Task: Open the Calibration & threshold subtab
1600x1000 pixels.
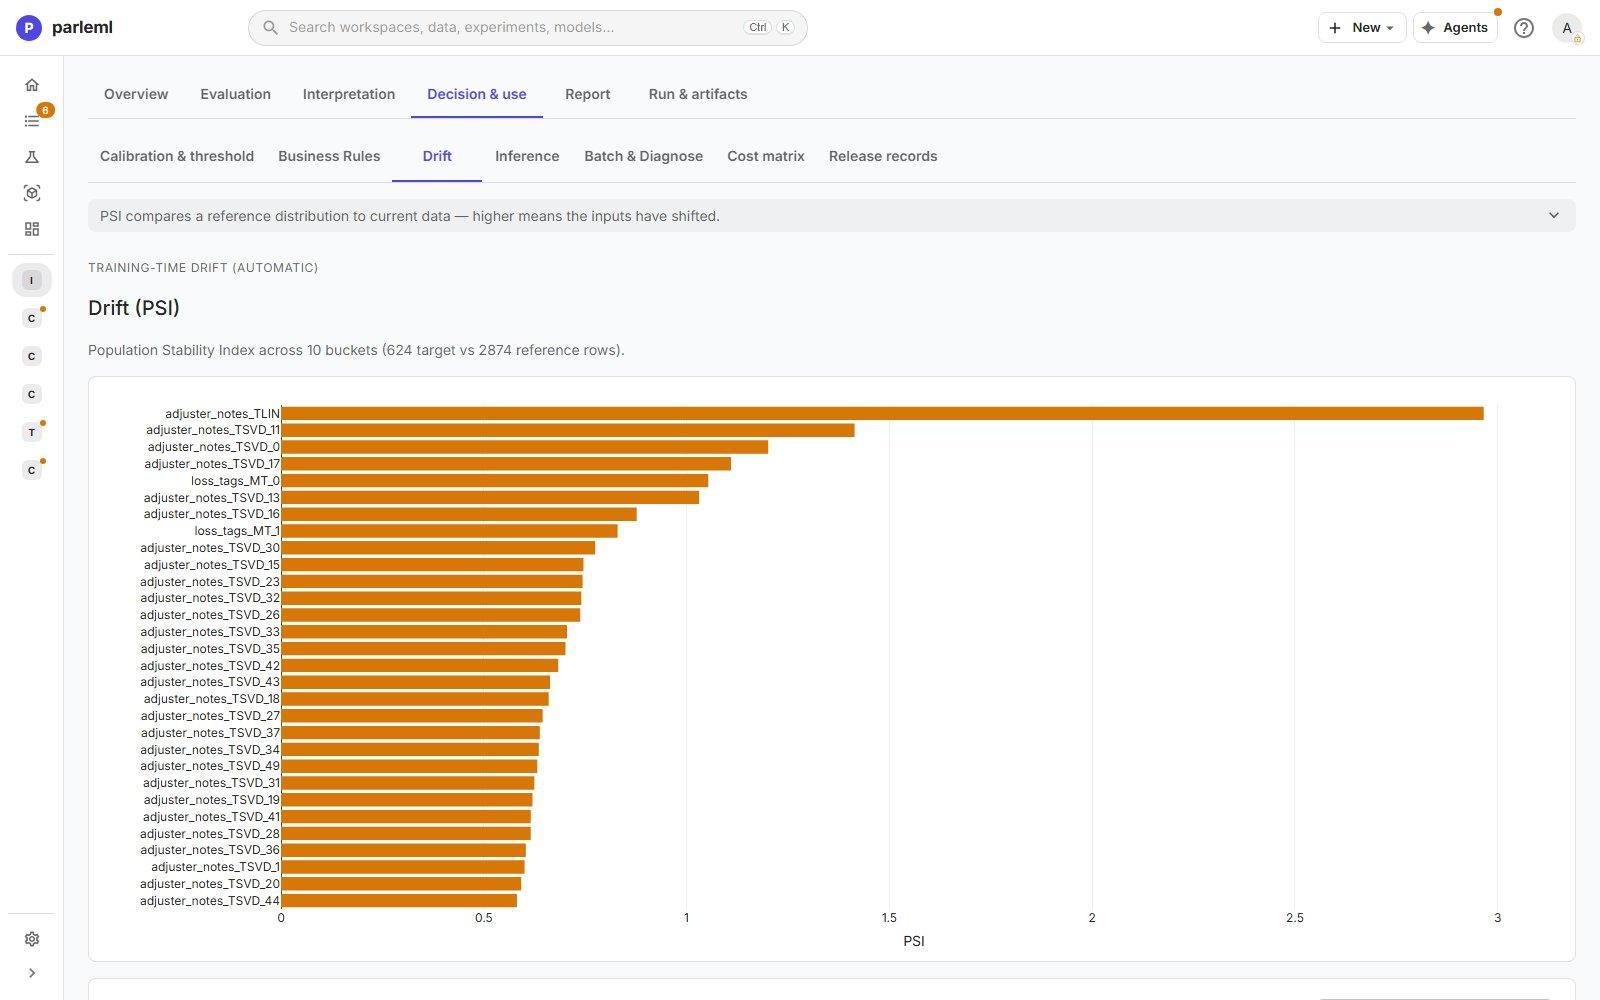Action: point(177,156)
